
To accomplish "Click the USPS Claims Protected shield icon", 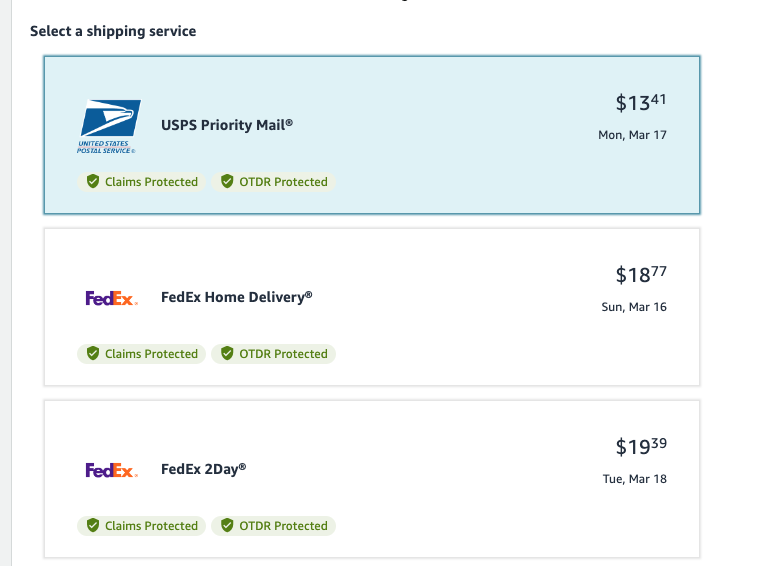I will click(93, 181).
